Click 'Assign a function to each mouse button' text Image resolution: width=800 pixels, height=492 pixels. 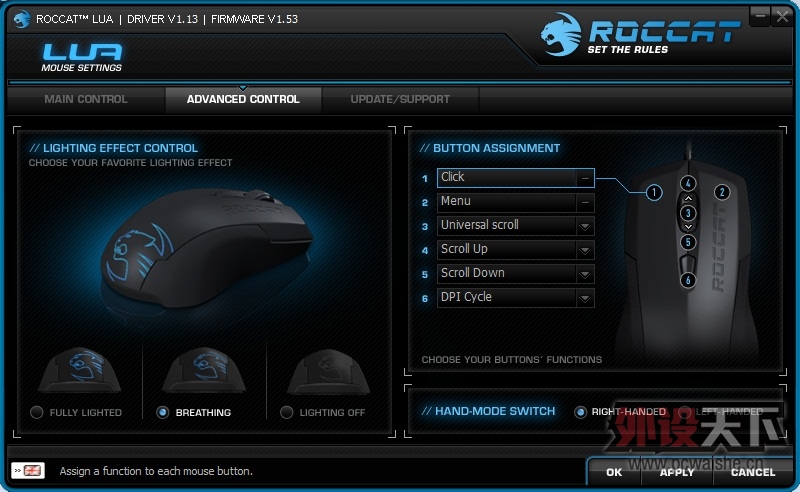pyautogui.click(x=156, y=471)
